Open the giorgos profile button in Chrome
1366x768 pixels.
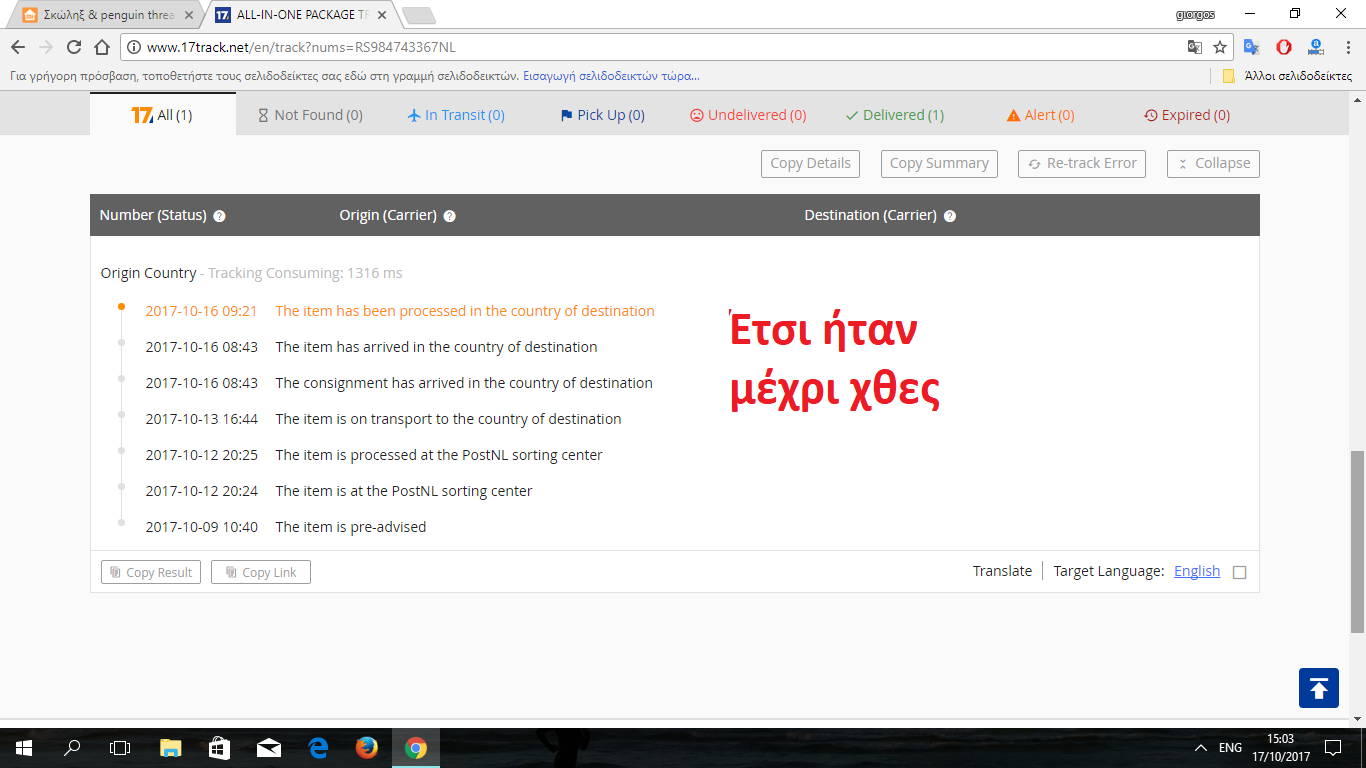tap(1195, 14)
